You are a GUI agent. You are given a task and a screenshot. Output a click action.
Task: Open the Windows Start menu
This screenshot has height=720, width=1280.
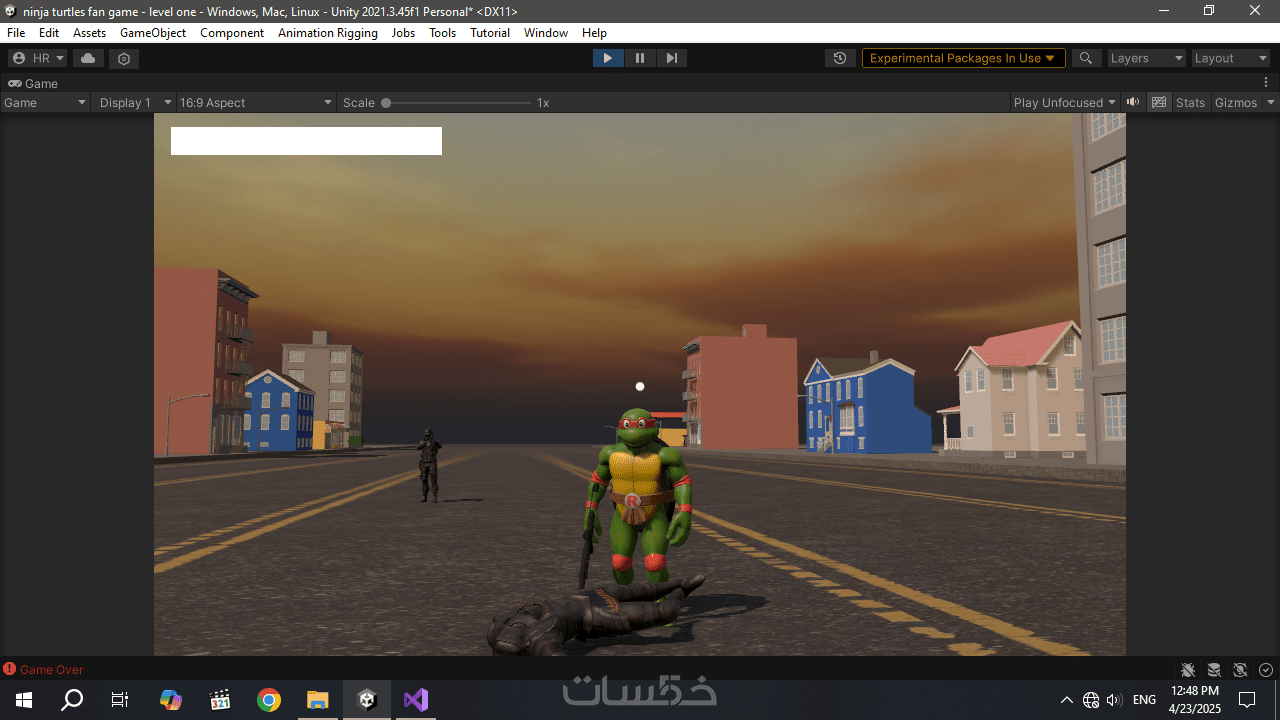tap(24, 700)
